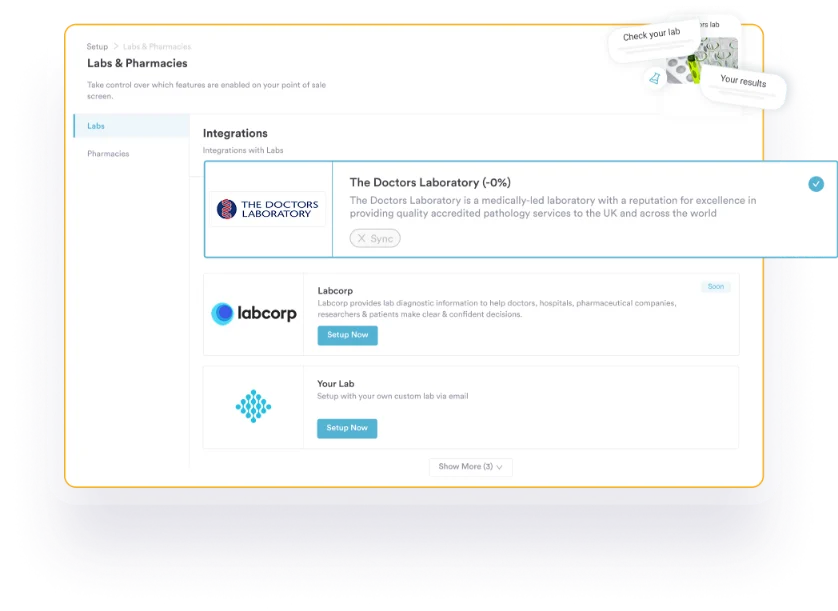Switch to the Pharmacies tab
This screenshot has width=838, height=611.
108,154
